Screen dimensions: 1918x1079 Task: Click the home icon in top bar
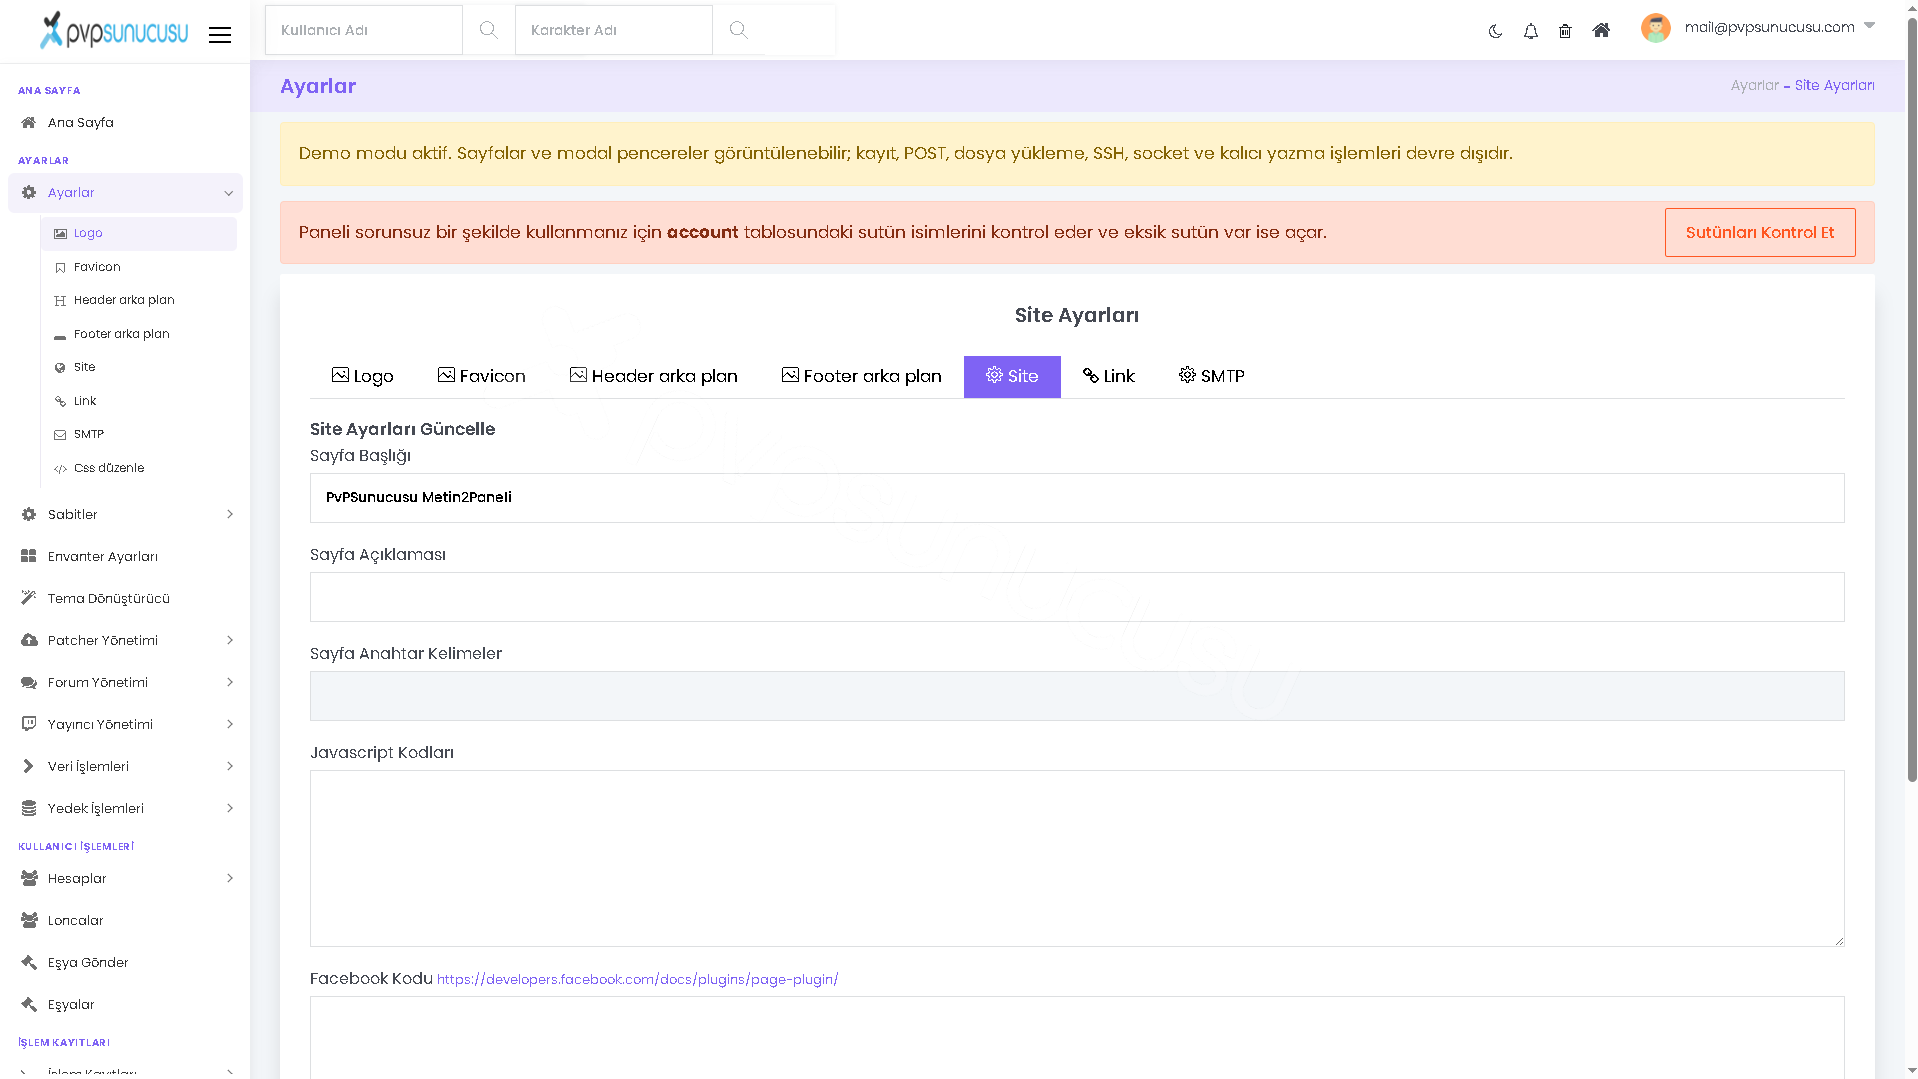pyautogui.click(x=1601, y=30)
